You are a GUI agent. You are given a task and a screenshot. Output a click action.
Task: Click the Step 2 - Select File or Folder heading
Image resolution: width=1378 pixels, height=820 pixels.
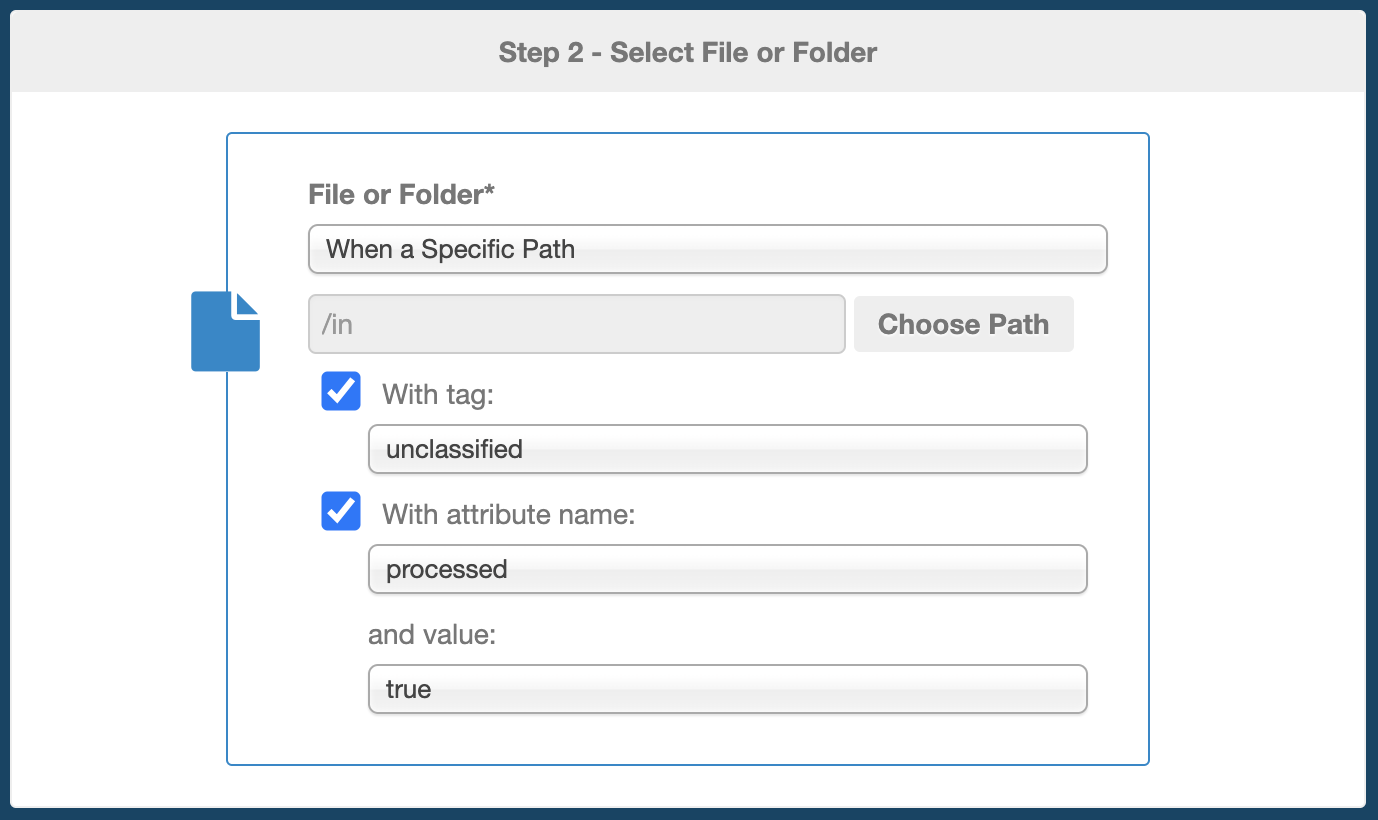688,52
